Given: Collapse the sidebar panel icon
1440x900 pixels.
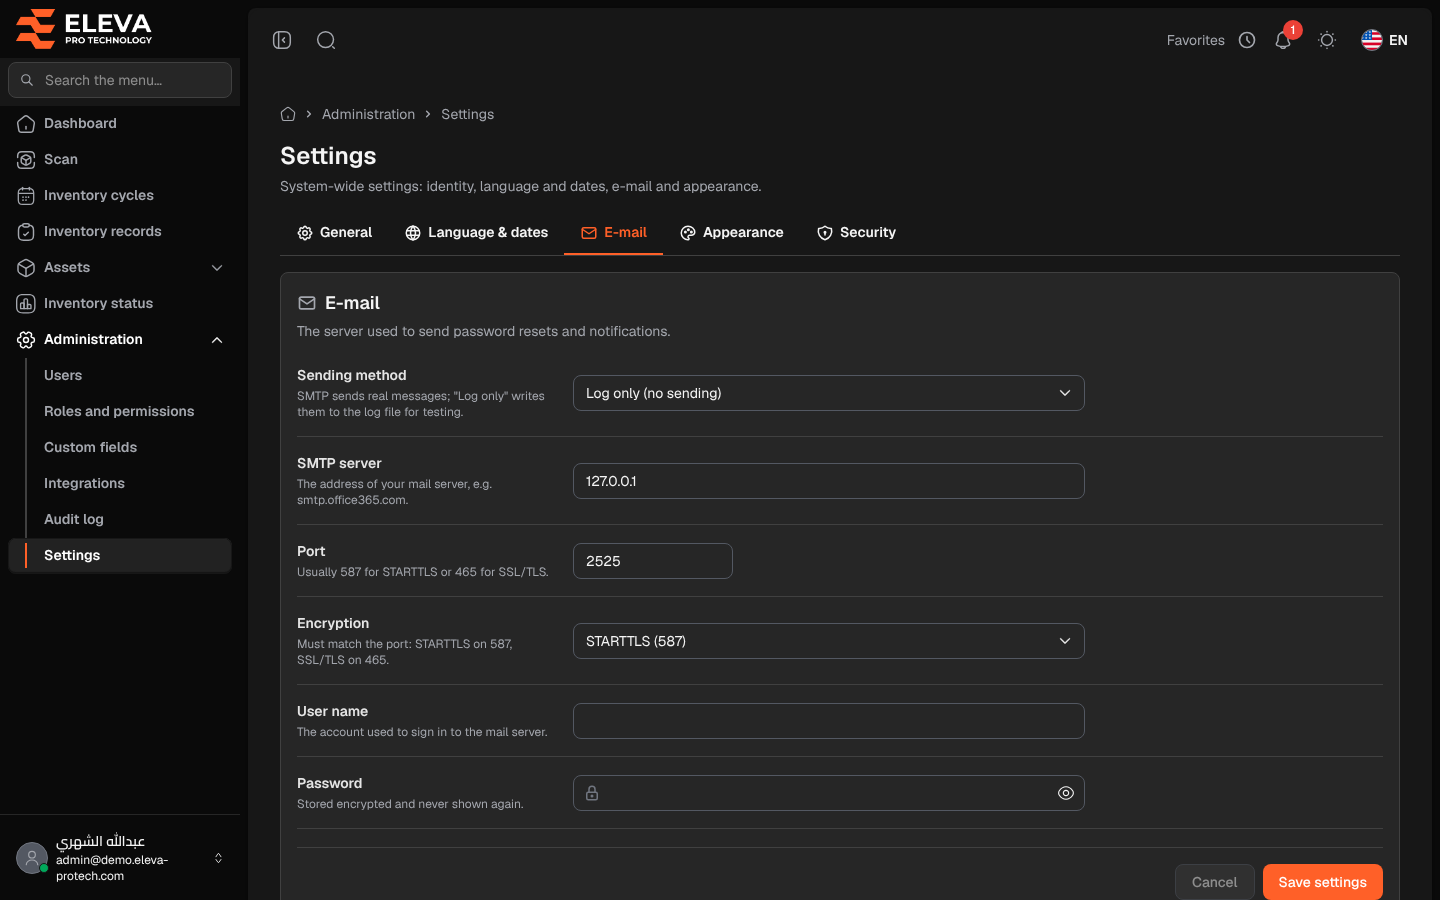Looking at the screenshot, I should (x=282, y=40).
